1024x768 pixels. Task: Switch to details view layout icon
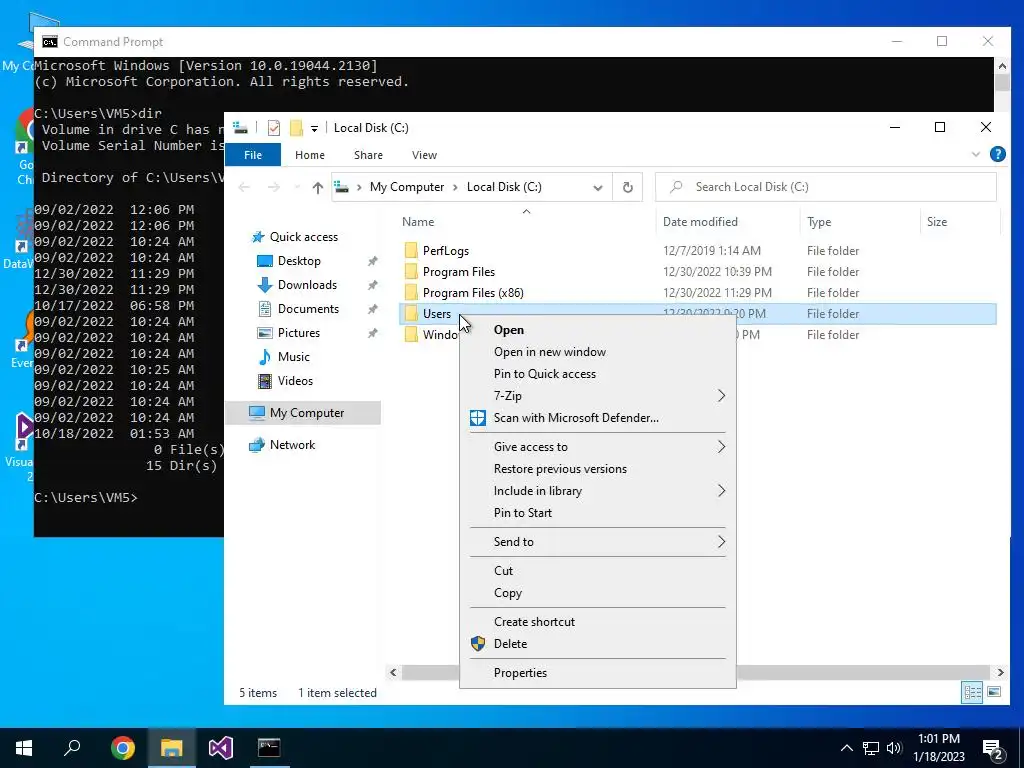click(972, 692)
